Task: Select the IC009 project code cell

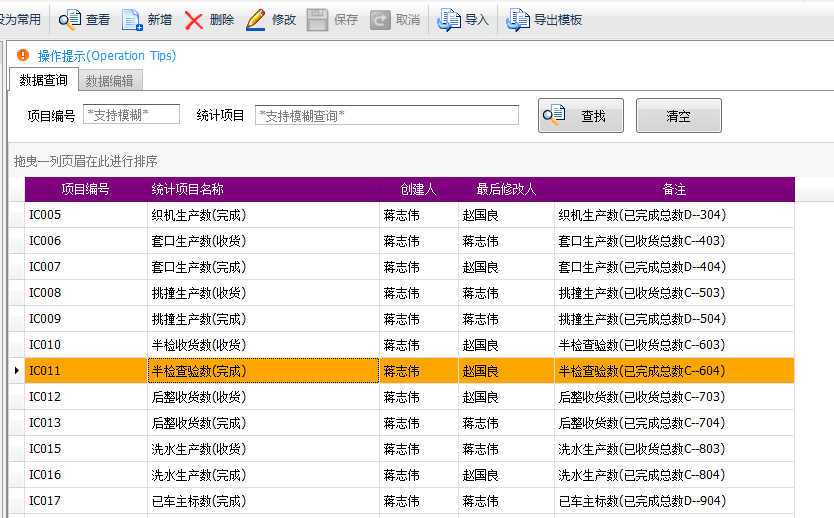Action: click(x=86, y=319)
